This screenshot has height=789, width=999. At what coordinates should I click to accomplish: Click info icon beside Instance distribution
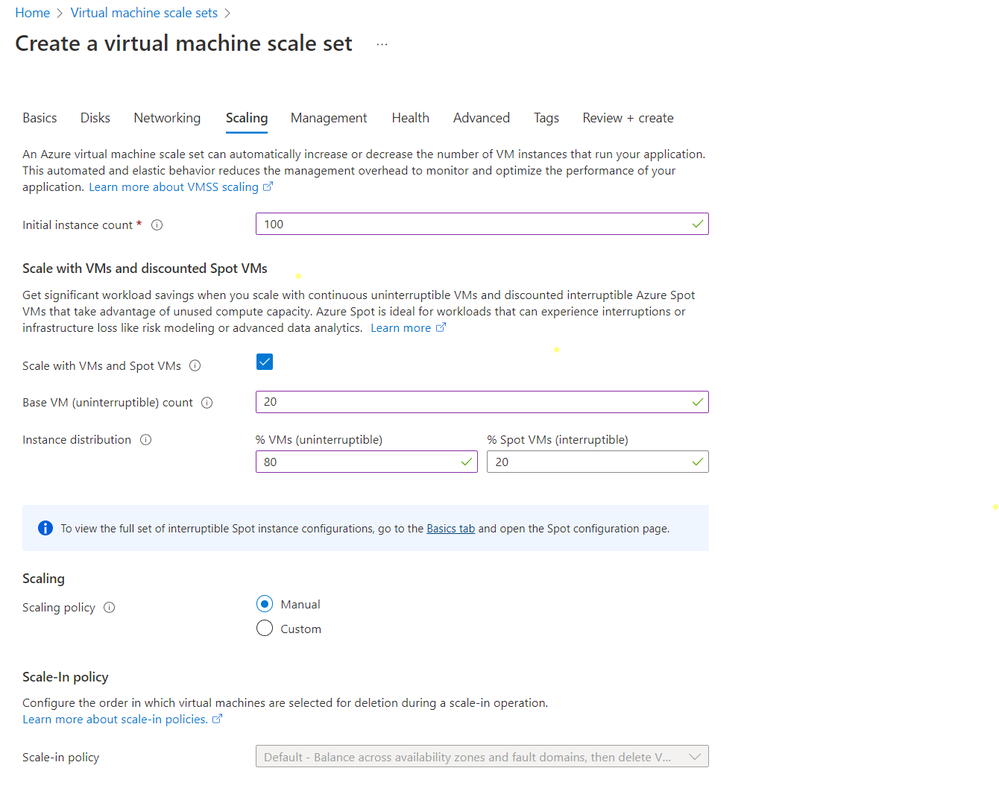coord(146,440)
